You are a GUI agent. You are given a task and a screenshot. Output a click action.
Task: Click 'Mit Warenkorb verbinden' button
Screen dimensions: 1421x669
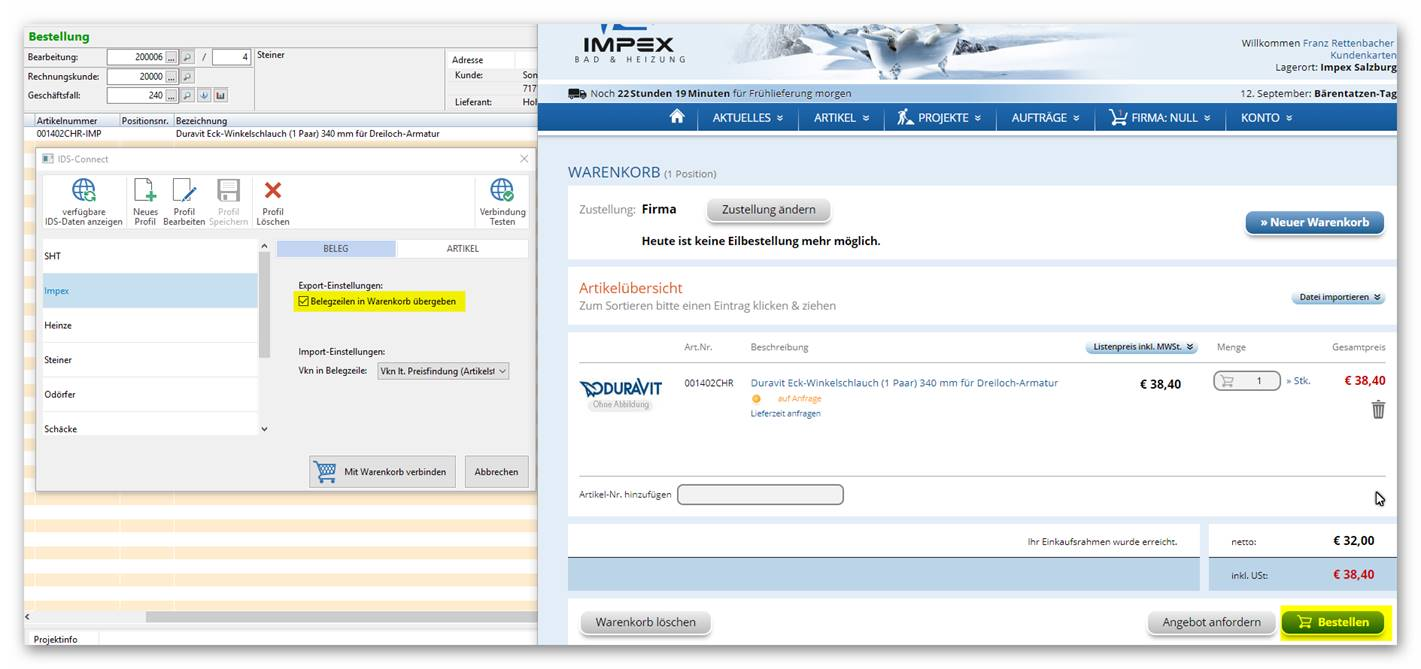tap(383, 472)
